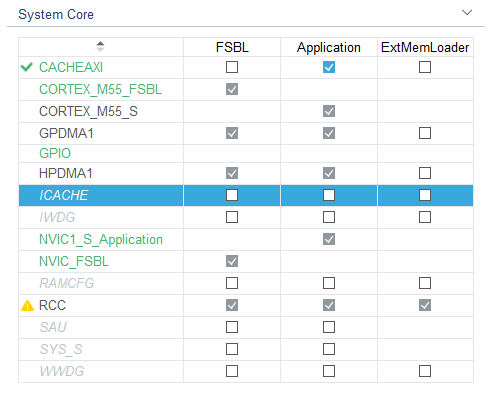Screen dimensions: 488x394
Task: Select the CACHEAXI peripheral
Action: click(x=71, y=67)
